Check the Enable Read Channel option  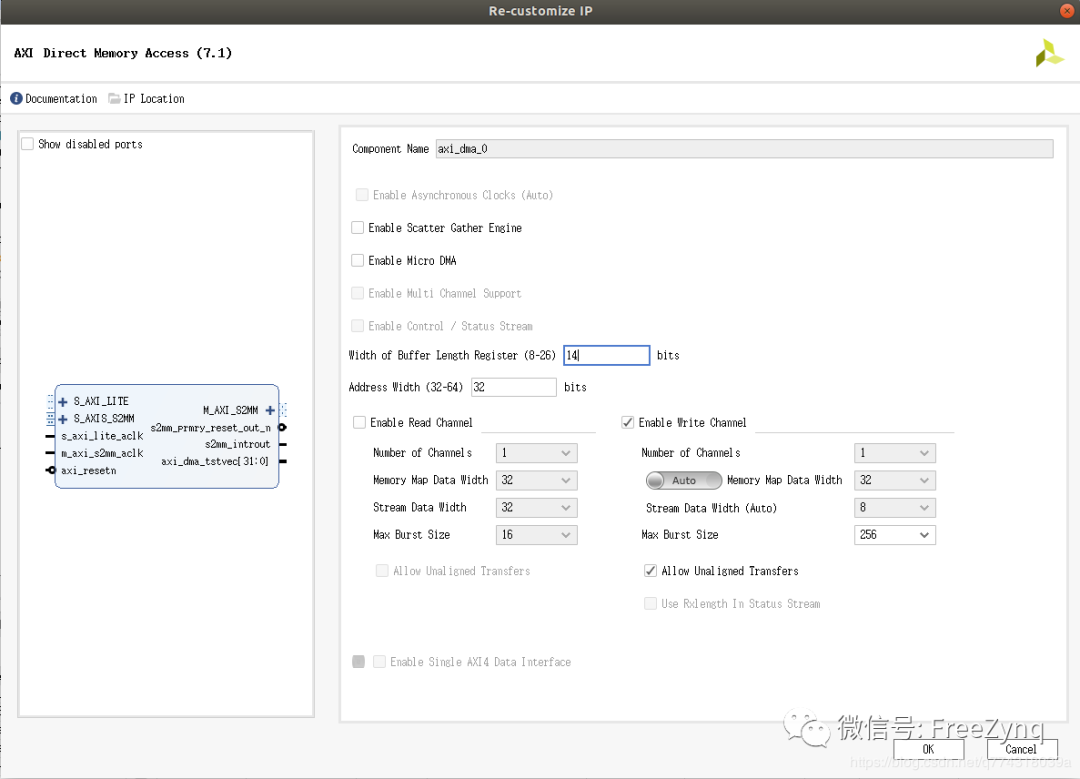360,423
